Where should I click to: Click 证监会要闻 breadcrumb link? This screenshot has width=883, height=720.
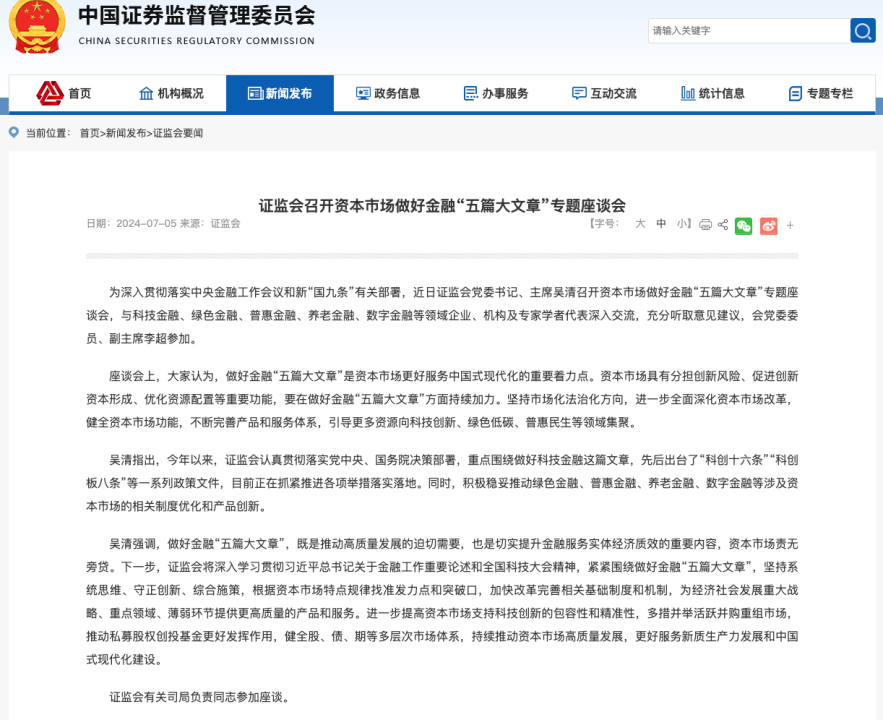tap(177, 133)
